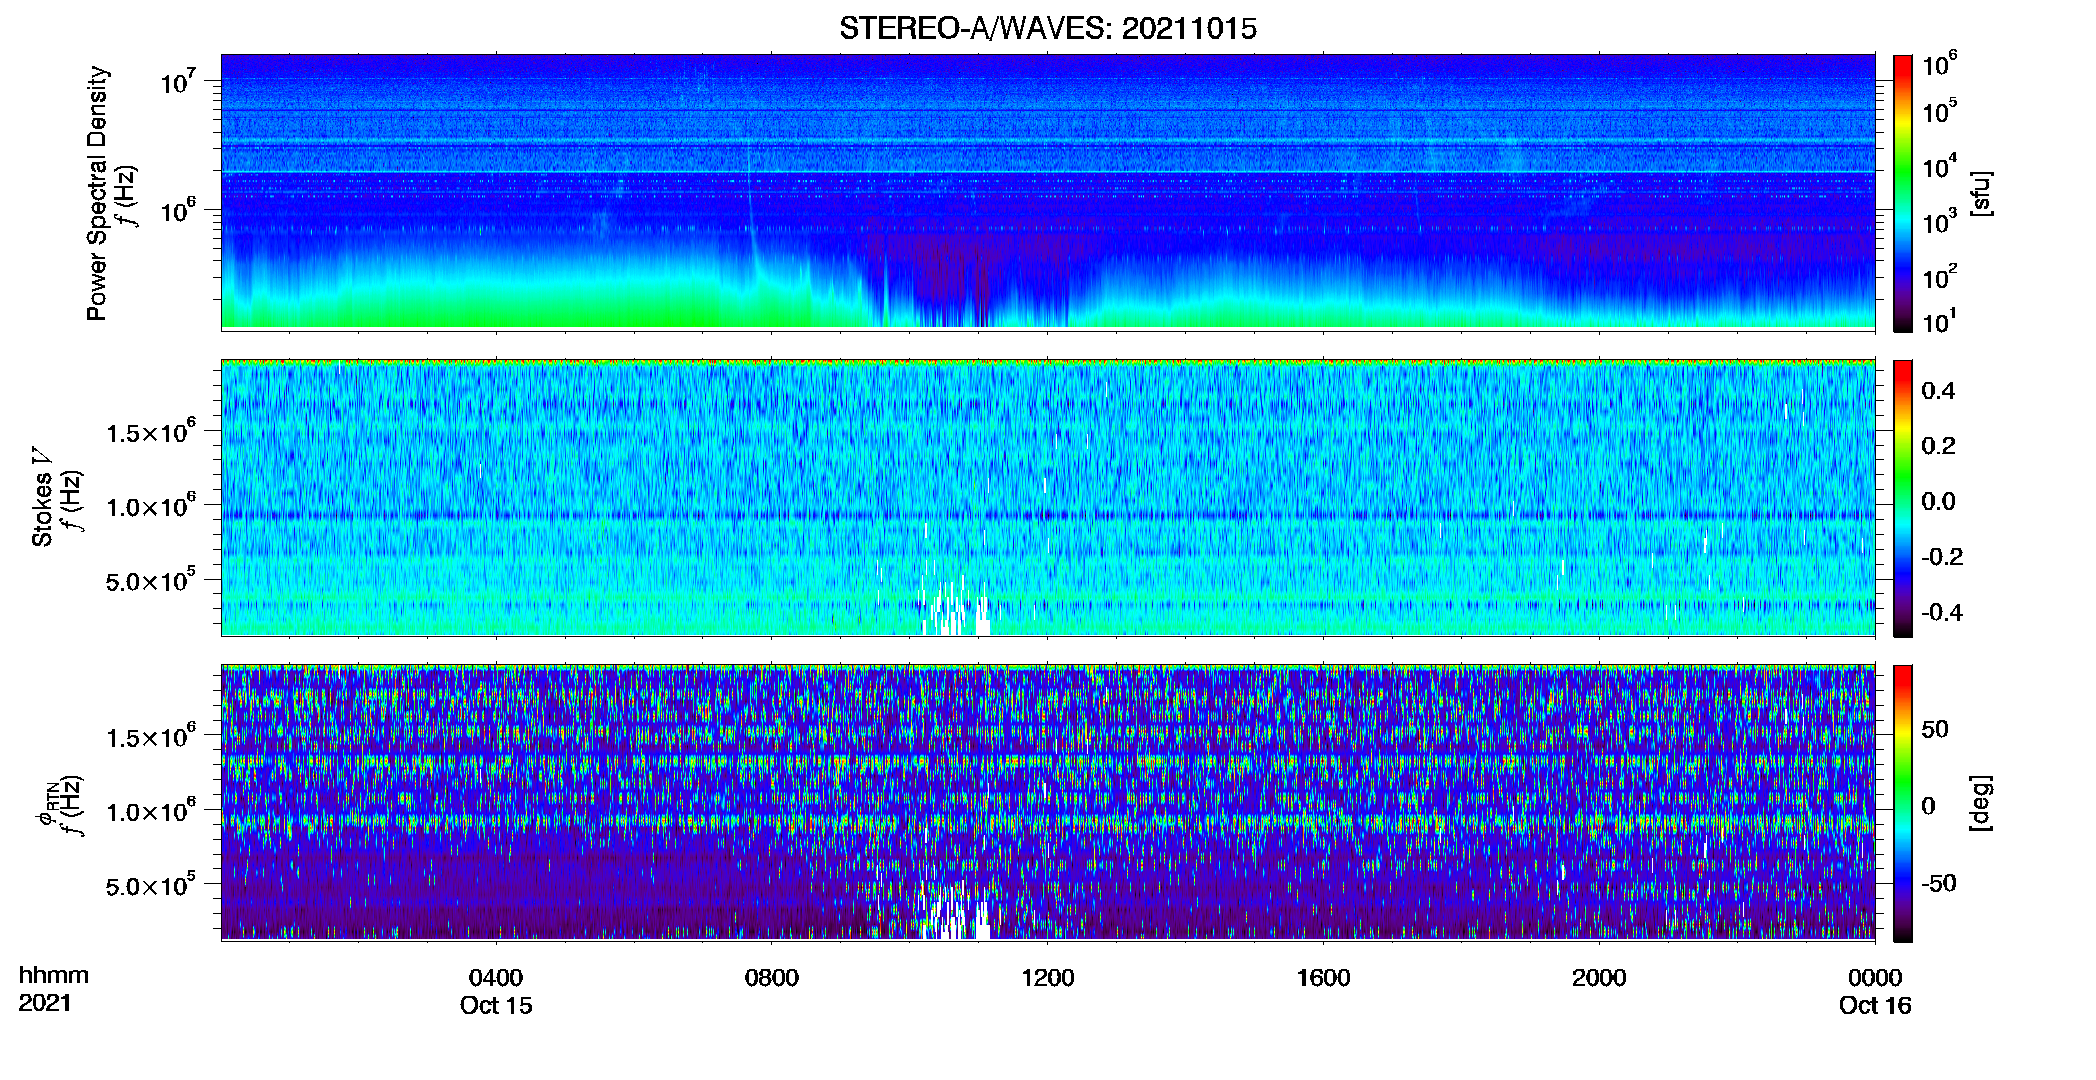2096x1080 pixels.
Task: Click the bottom panel degree color bar
Action: [1903, 803]
